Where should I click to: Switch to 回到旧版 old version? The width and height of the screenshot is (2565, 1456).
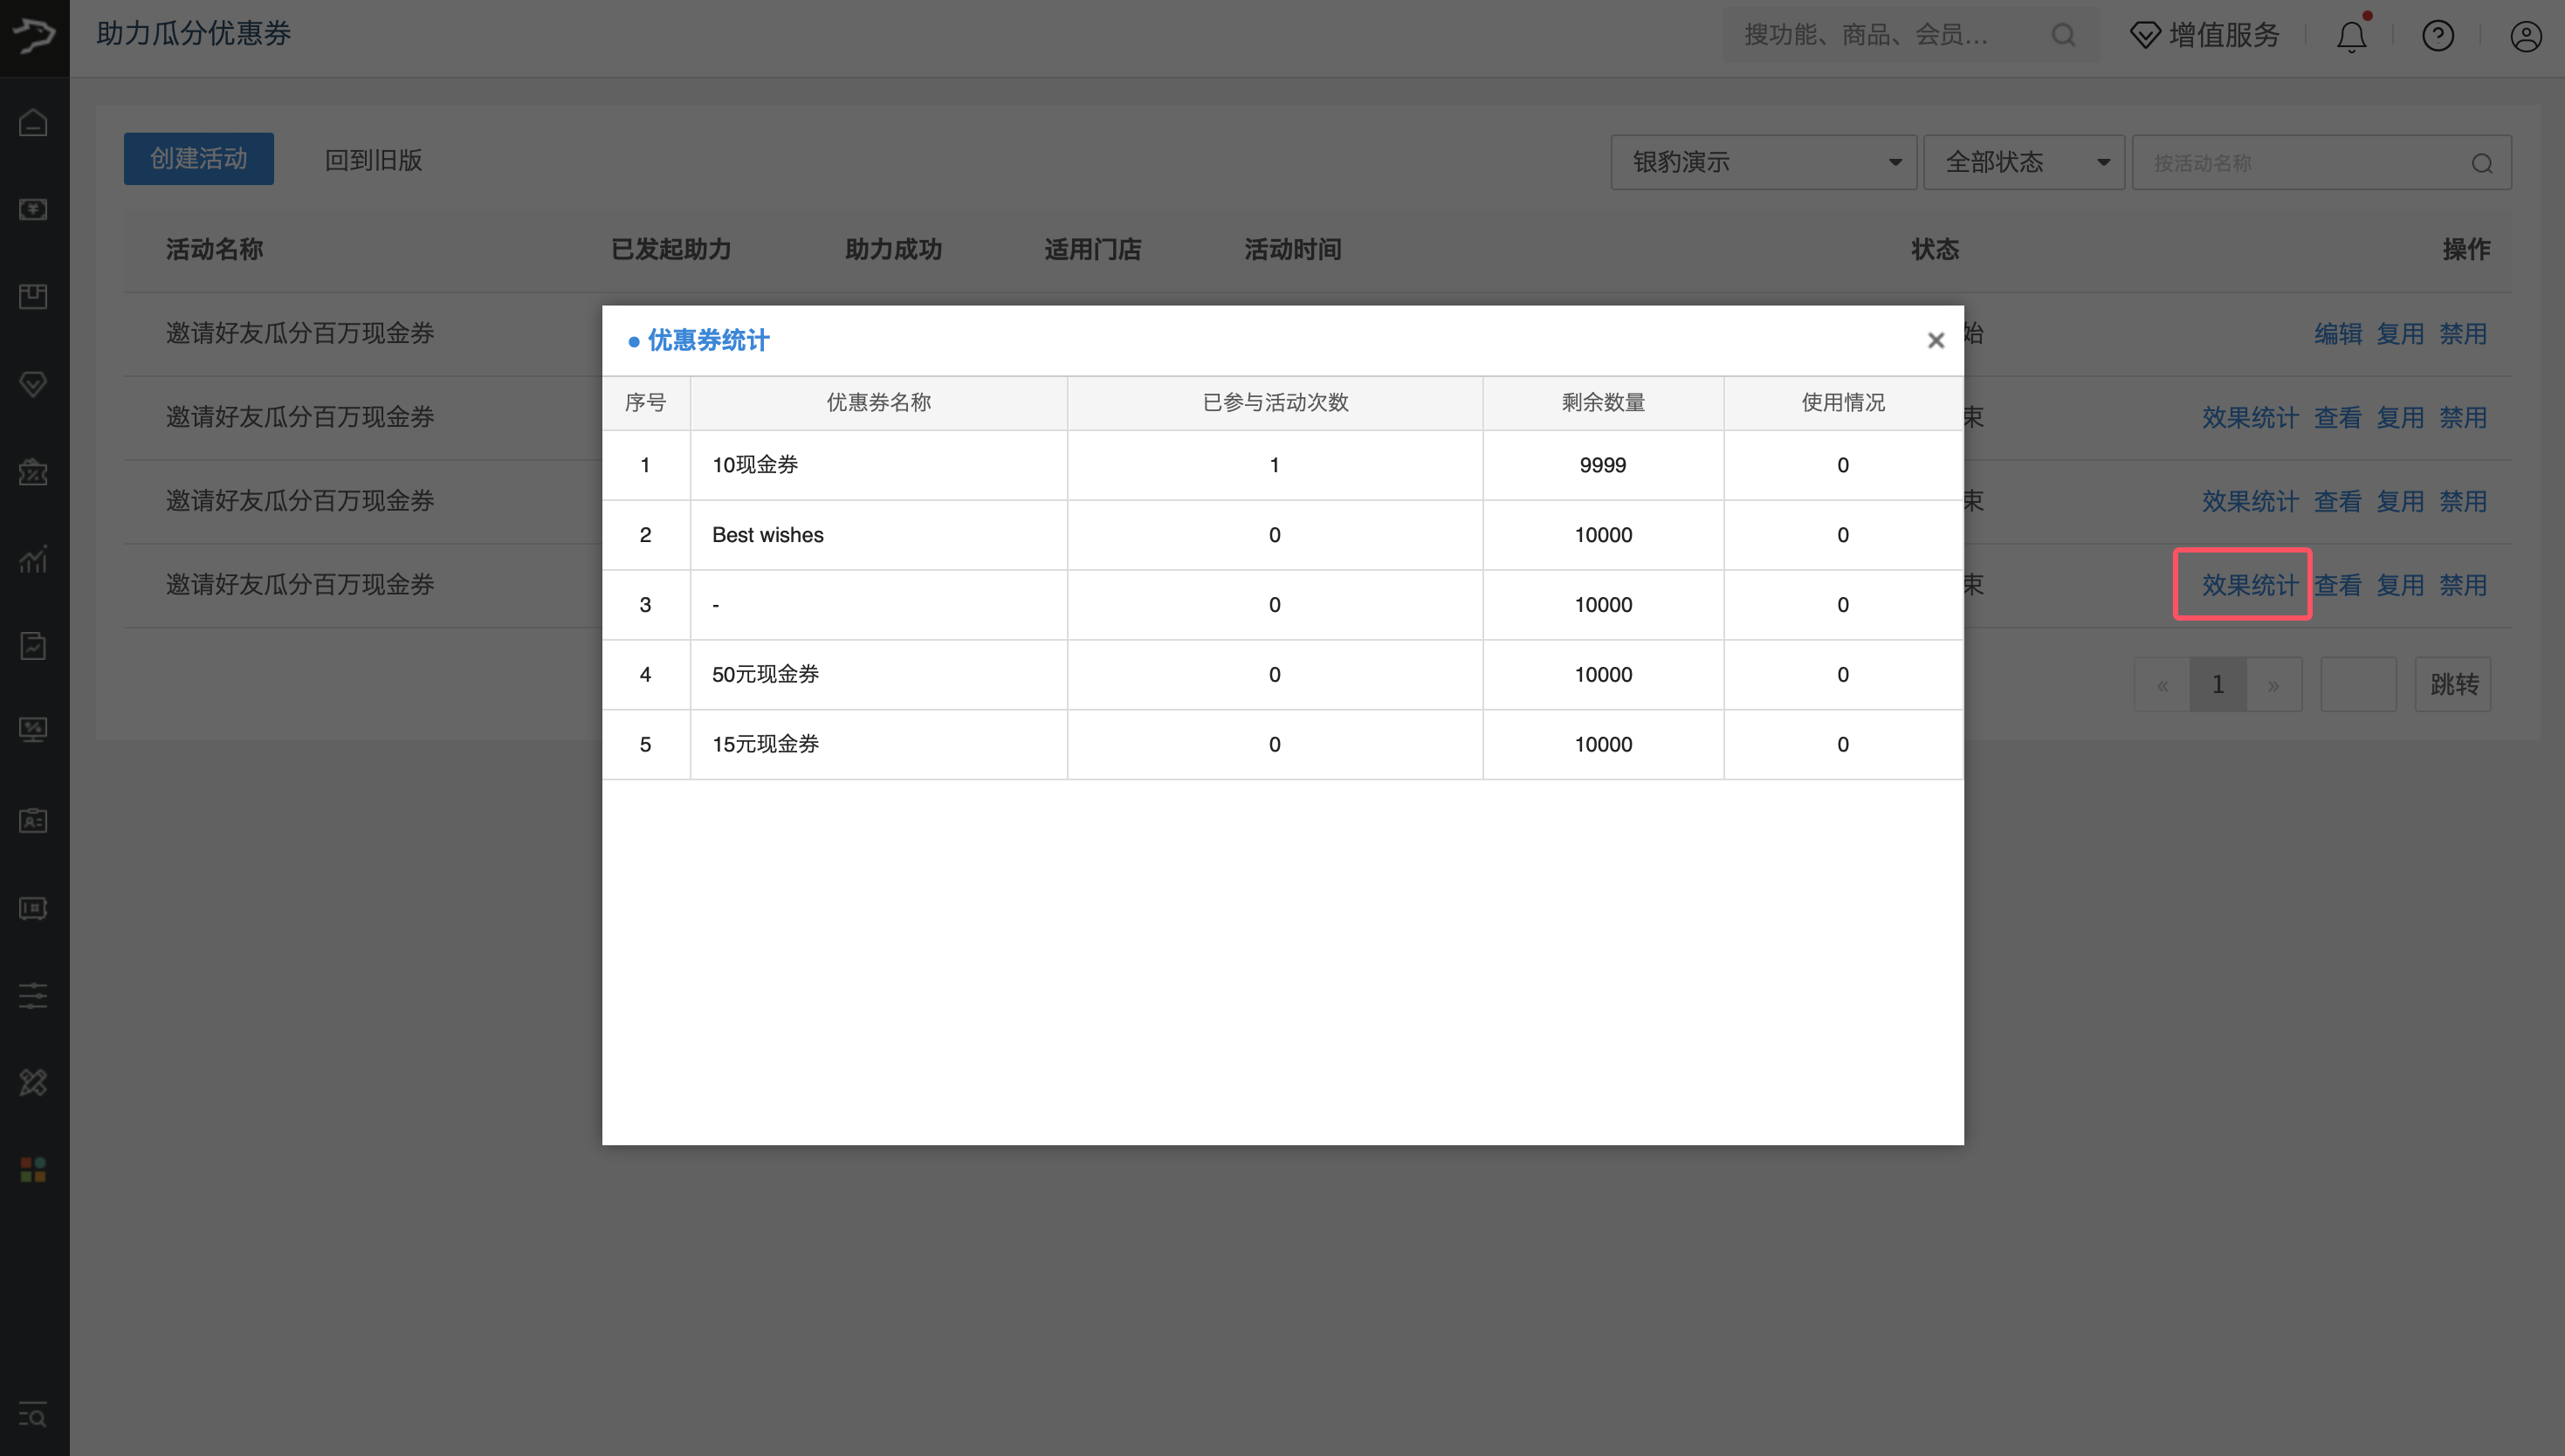click(373, 160)
